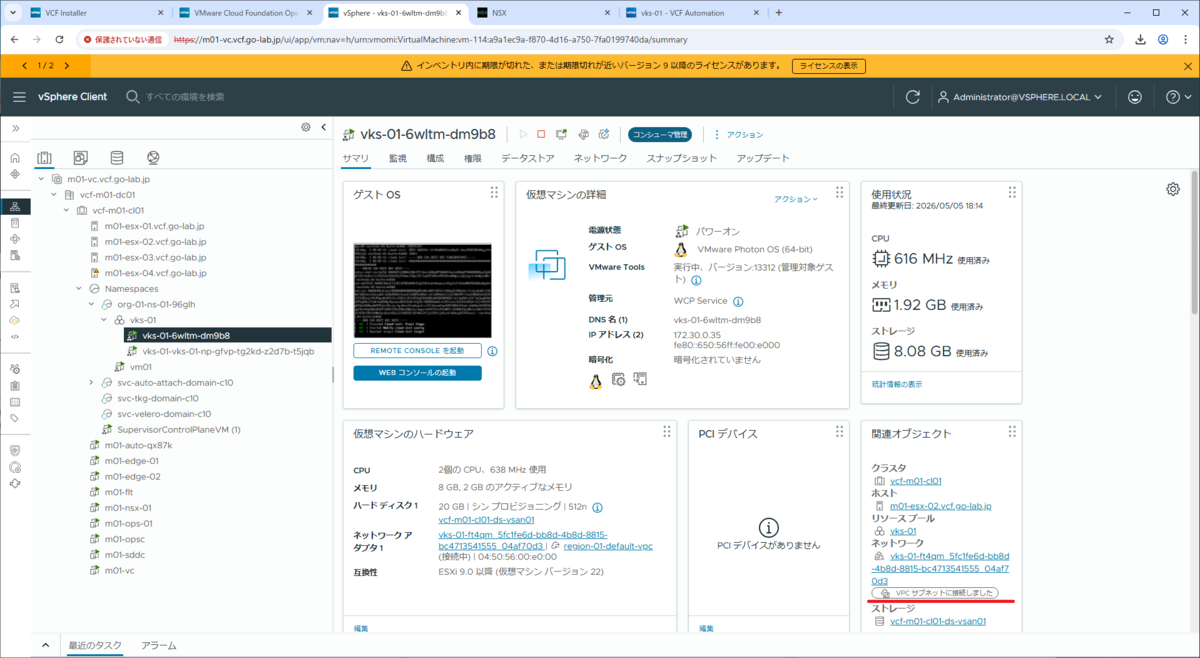Screen dimensions: 1200x658
Task: Expand the svc-auto-attach-domain-c10 node
Action: [91, 382]
